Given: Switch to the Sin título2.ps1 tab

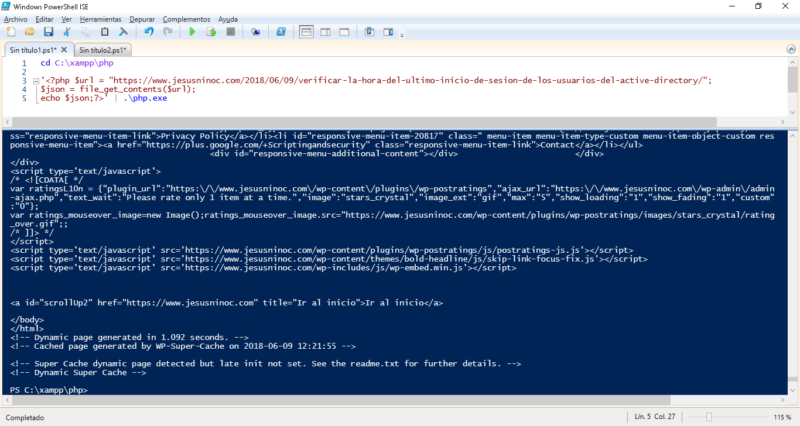Looking at the screenshot, I should pos(101,50).
